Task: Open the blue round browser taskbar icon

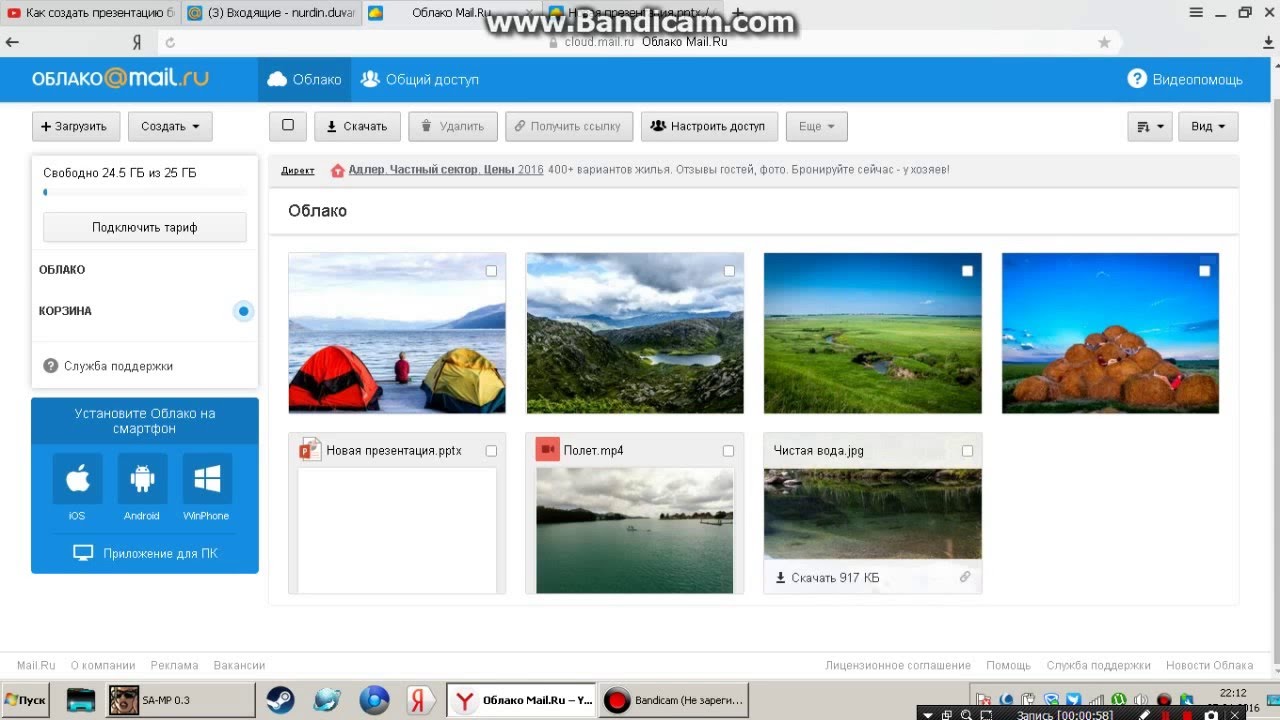Action: click(374, 700)
